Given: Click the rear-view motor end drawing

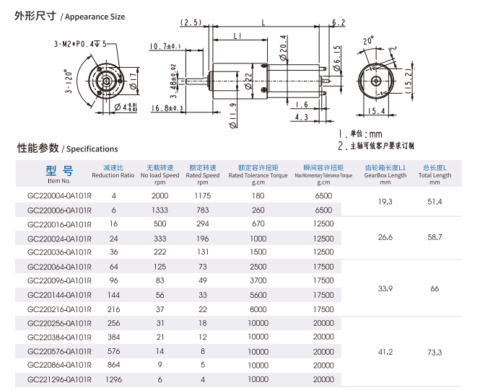Looking at the screenshot, I should pos(376,81).
